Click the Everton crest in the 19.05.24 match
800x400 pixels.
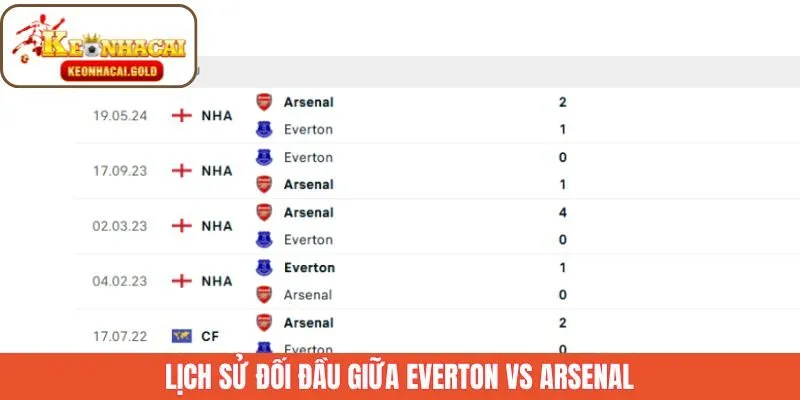coord(264,129)
